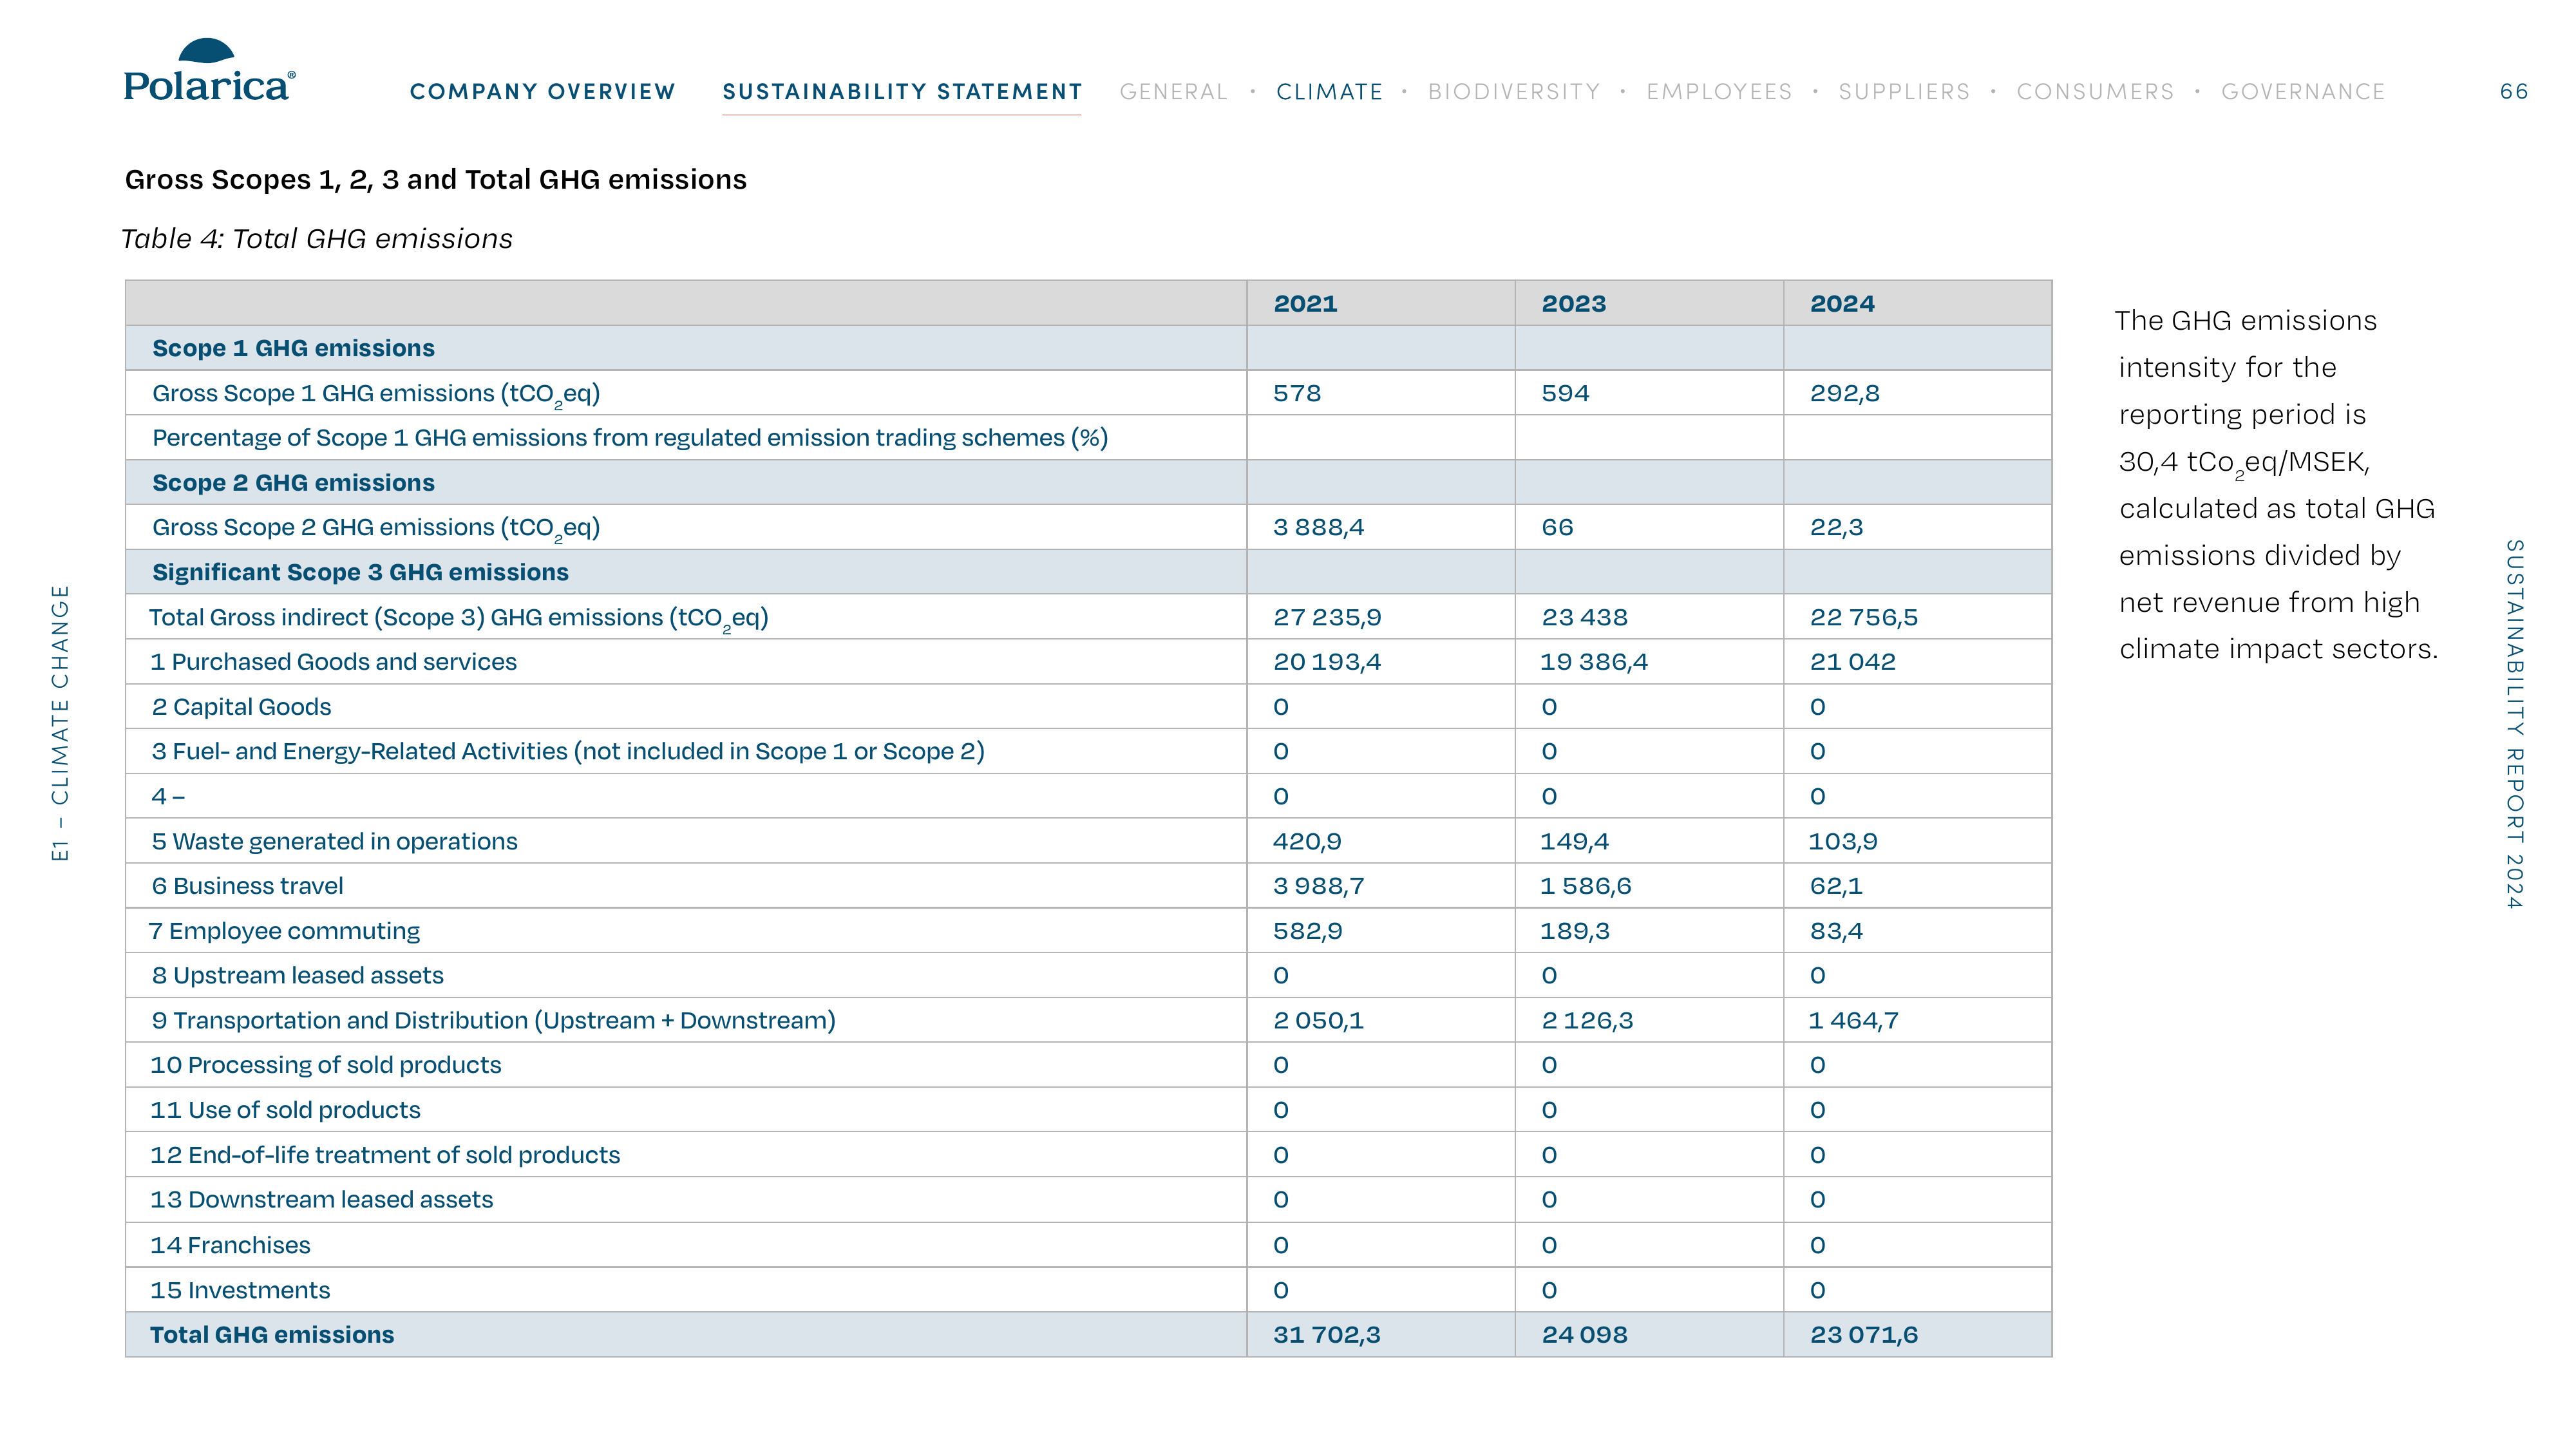The height and width of the screenshot is (1449, 2576).
Task: Click Scope 3 total value 27 235,9
Action: 1327,617
